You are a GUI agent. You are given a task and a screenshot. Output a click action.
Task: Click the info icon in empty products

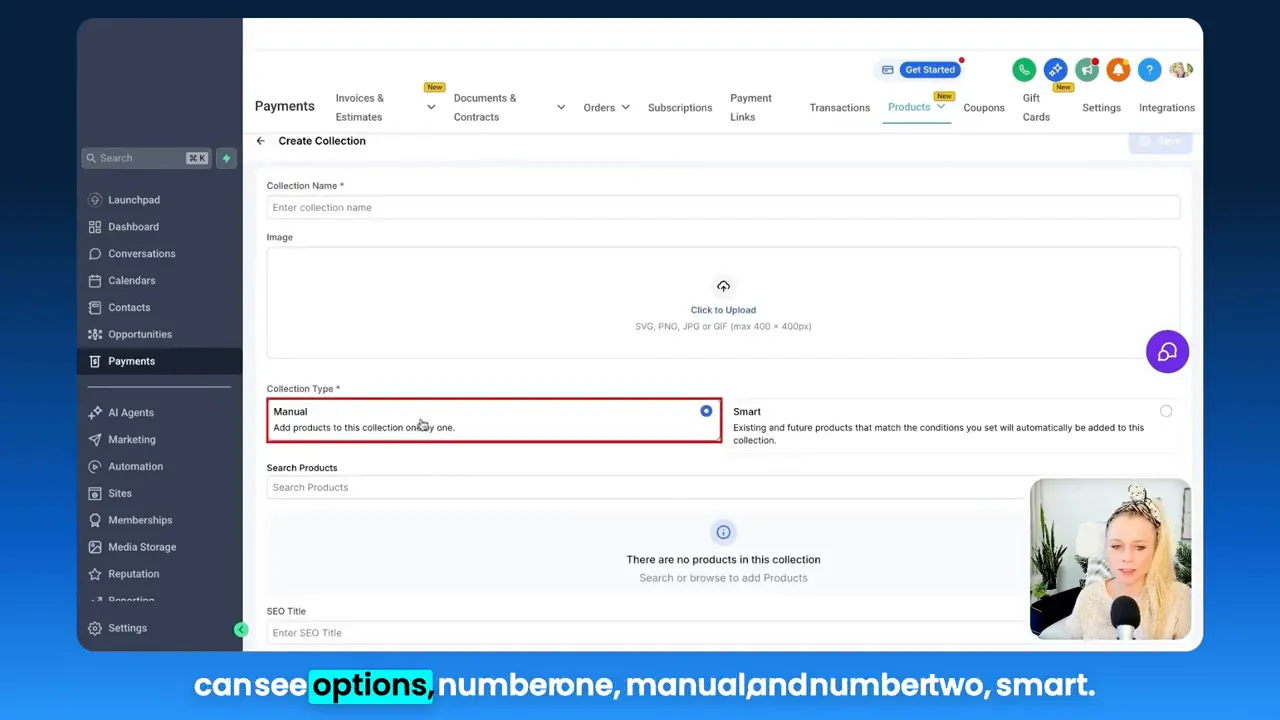point(723,532)
